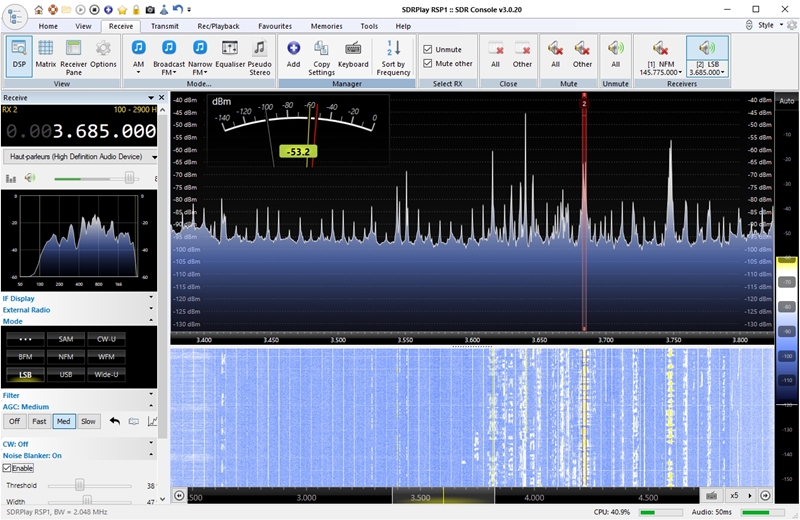Show the Receiver Pane

tap(73, 57)
